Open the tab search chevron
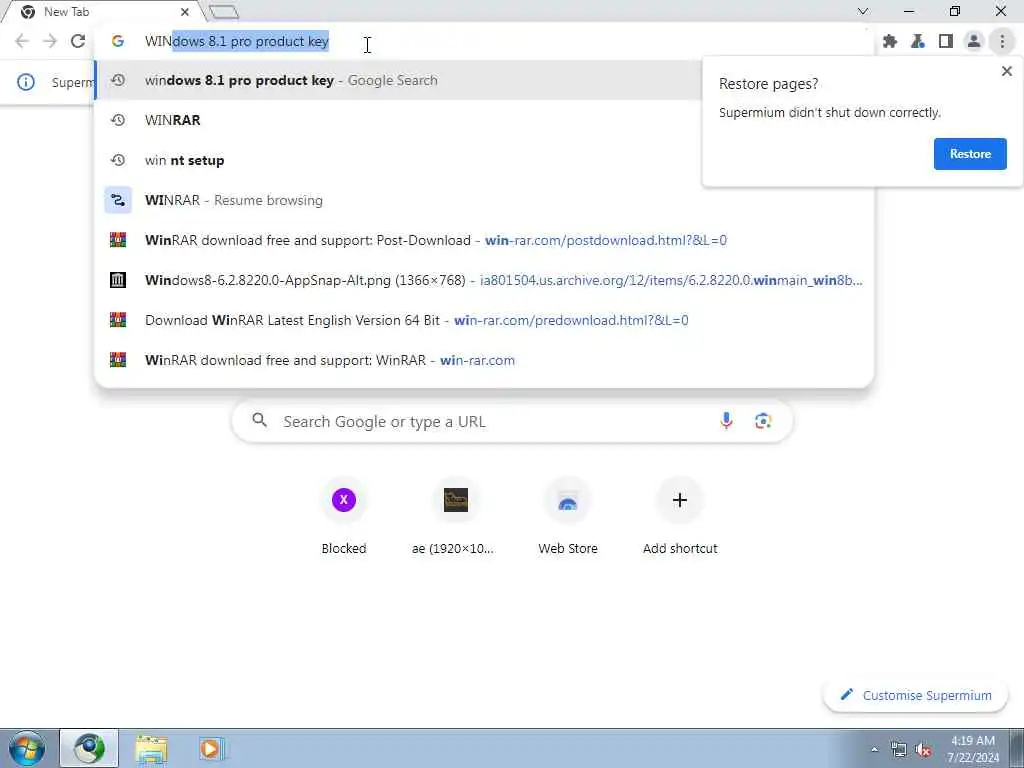 863,11
